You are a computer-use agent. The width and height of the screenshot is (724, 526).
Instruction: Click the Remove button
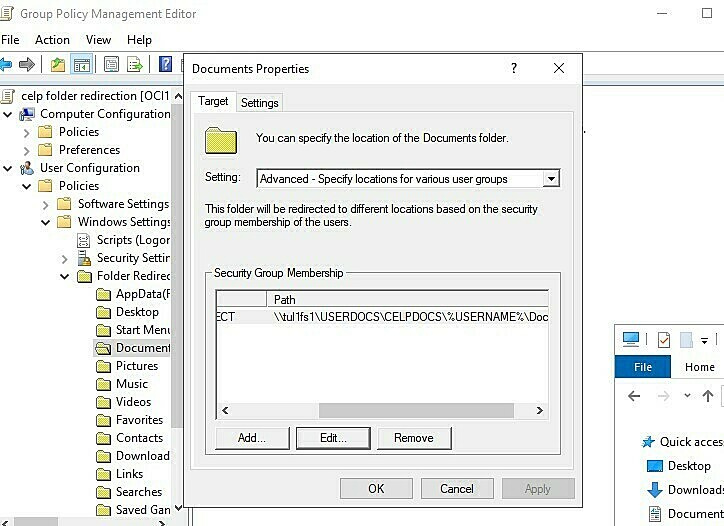pyautogui.click(x=414, y=438)
